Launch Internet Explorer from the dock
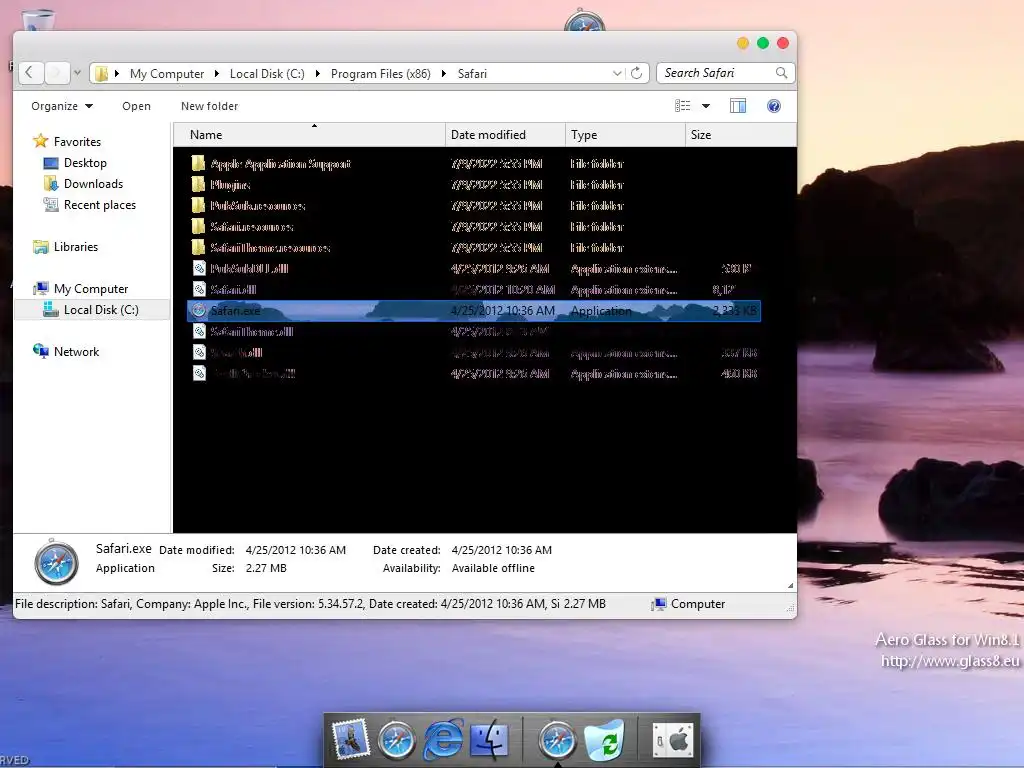This screenshot has height=768, width=1024. (443, 739)
